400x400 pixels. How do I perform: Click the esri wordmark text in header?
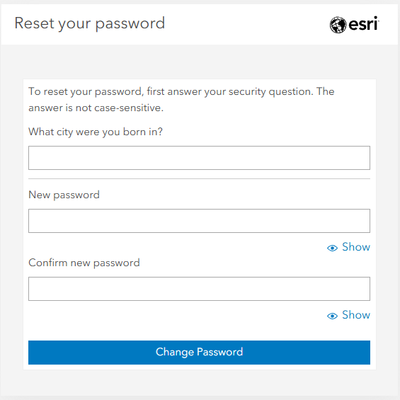364,25
